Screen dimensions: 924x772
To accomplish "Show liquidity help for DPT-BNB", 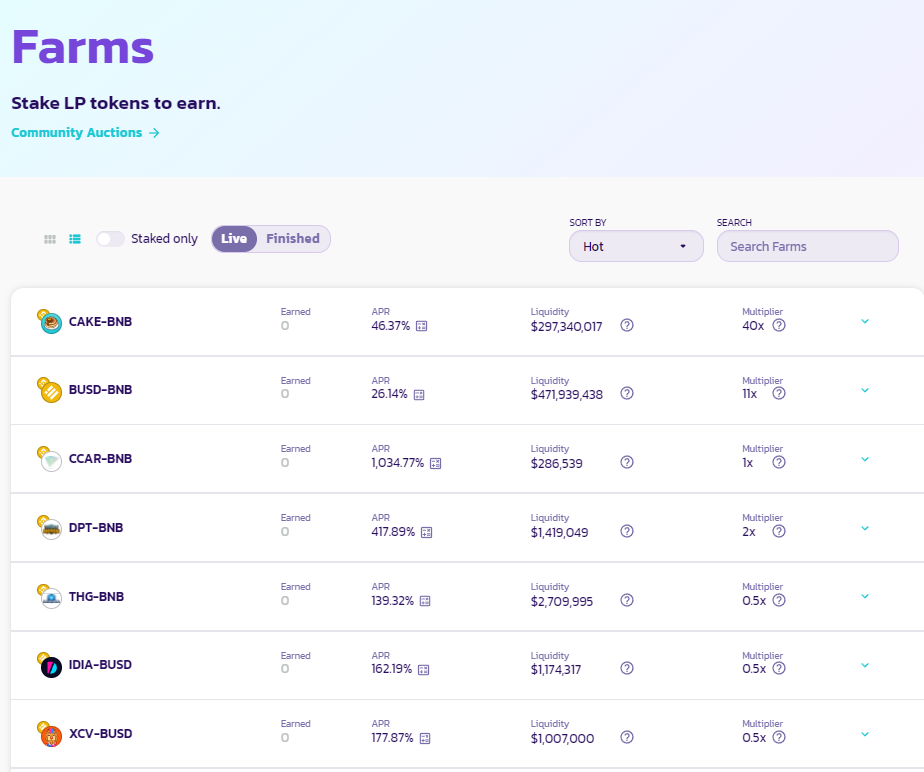I will click(x=627, y=531).
